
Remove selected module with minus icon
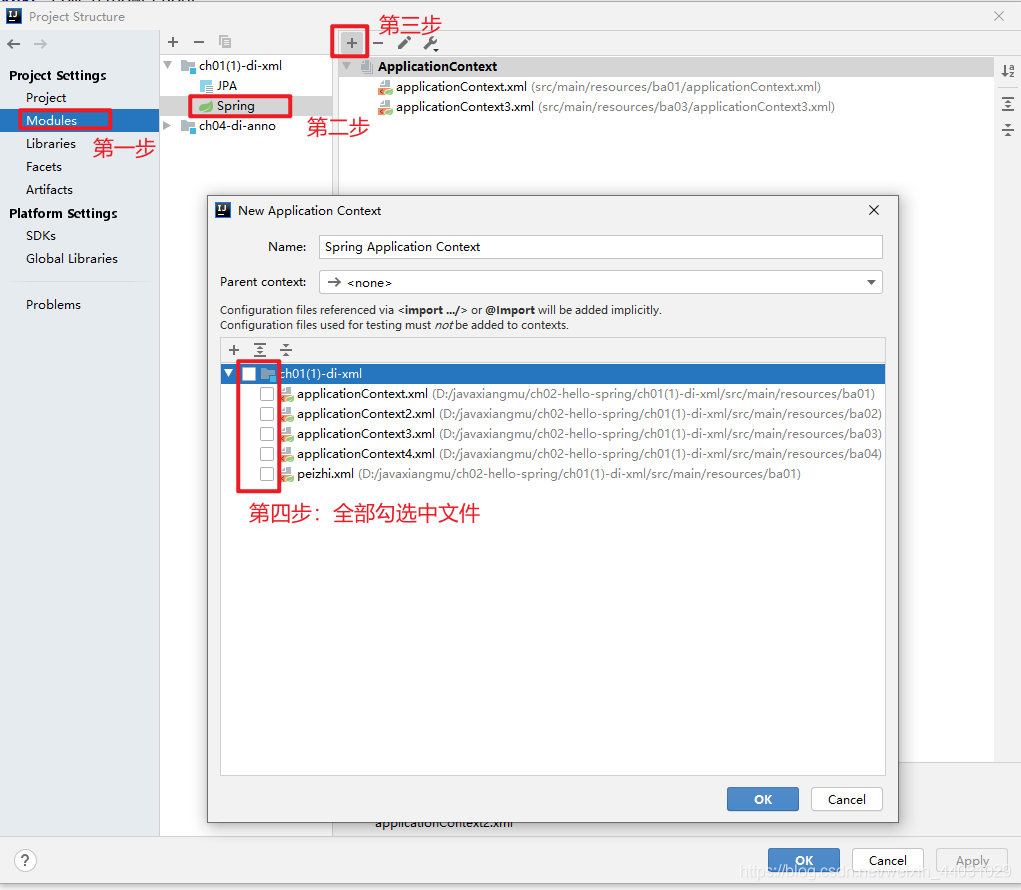point(199,42)
